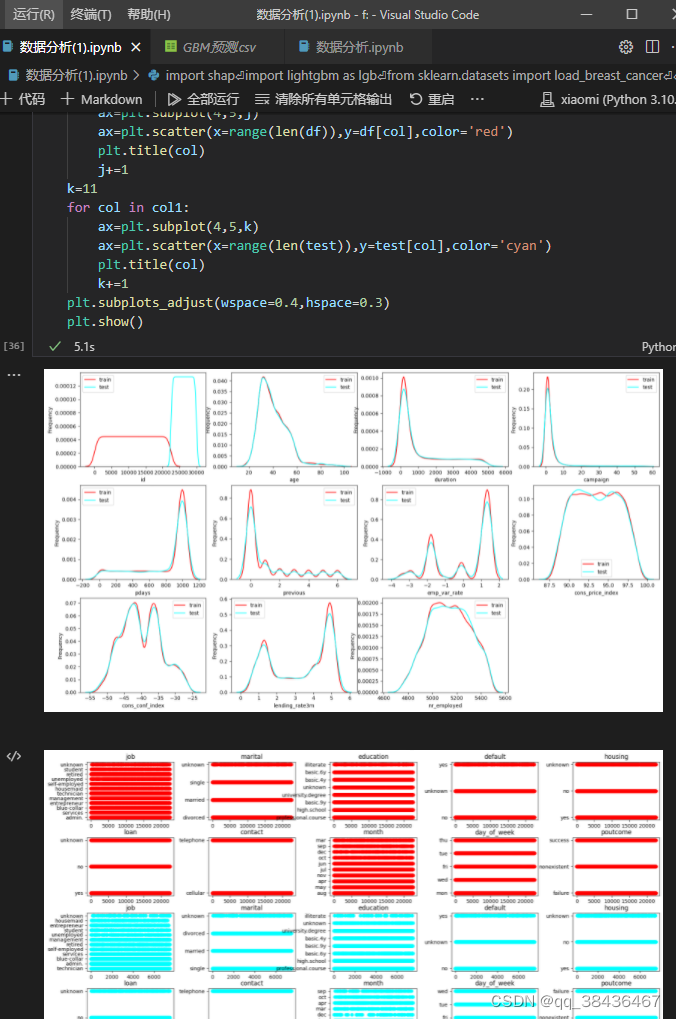Click the cell success checkmark icon
676x1019 pixels.
click(55, 346)
